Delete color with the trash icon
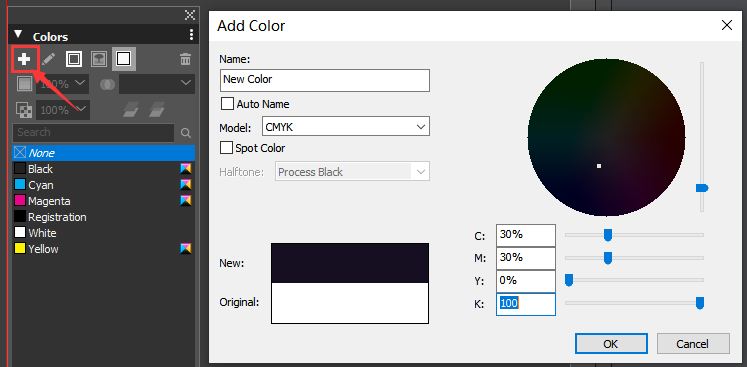 185,59
